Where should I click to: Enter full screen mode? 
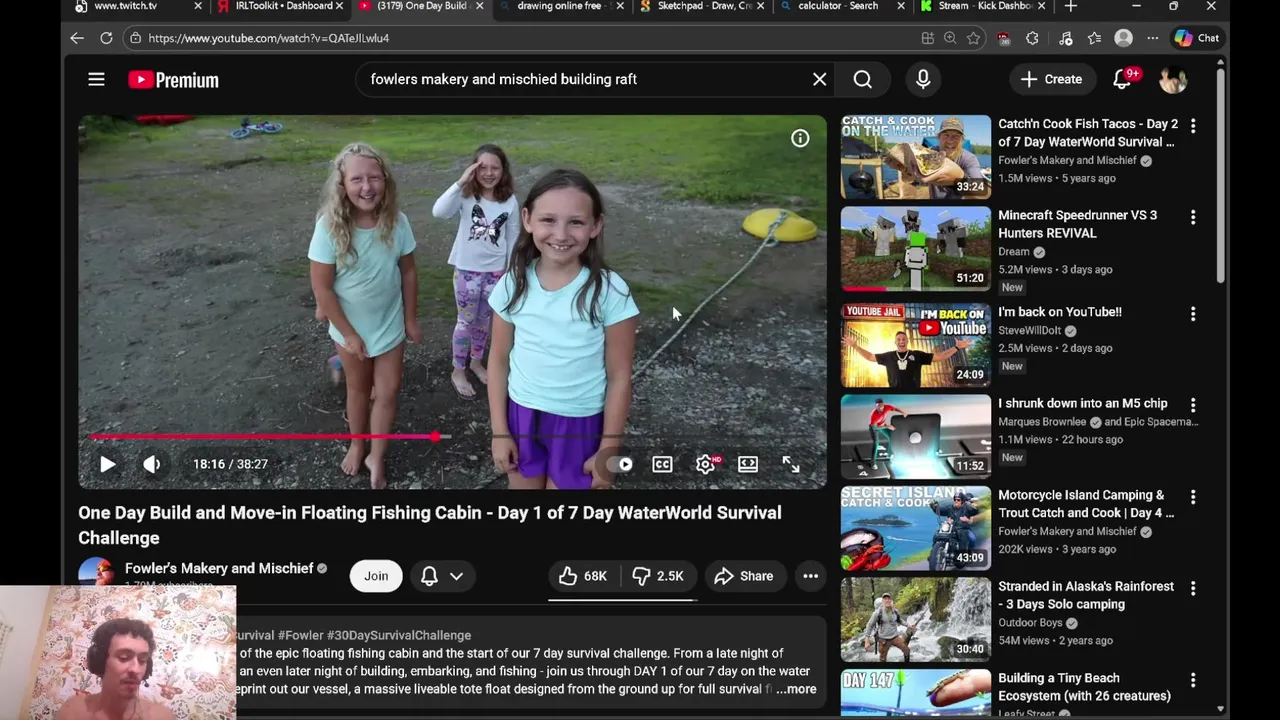pyautogui.click(x=791, y=464)
